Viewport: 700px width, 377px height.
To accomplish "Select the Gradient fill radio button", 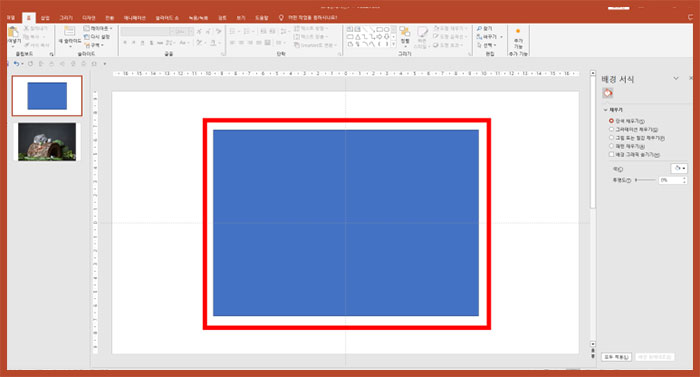I will 611,129.
